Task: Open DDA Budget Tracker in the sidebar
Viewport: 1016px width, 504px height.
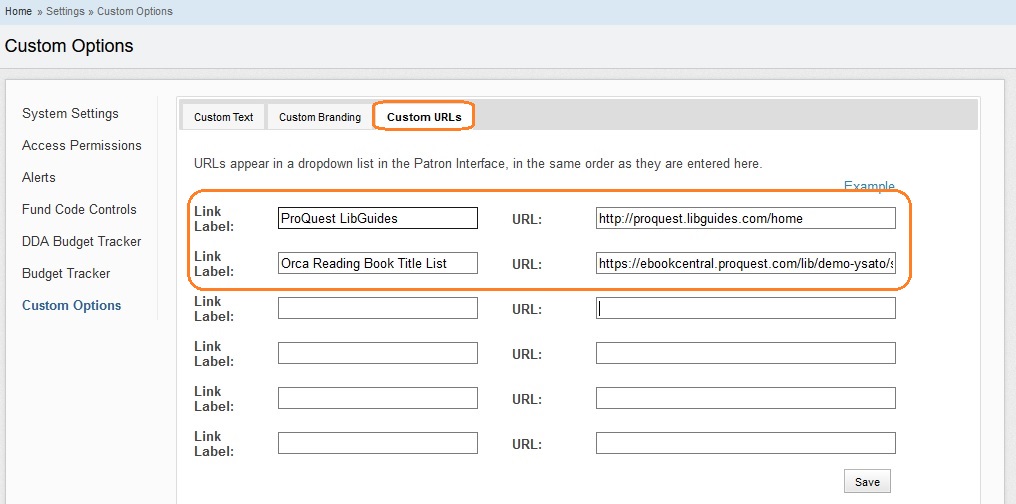Action: point(81,242)
